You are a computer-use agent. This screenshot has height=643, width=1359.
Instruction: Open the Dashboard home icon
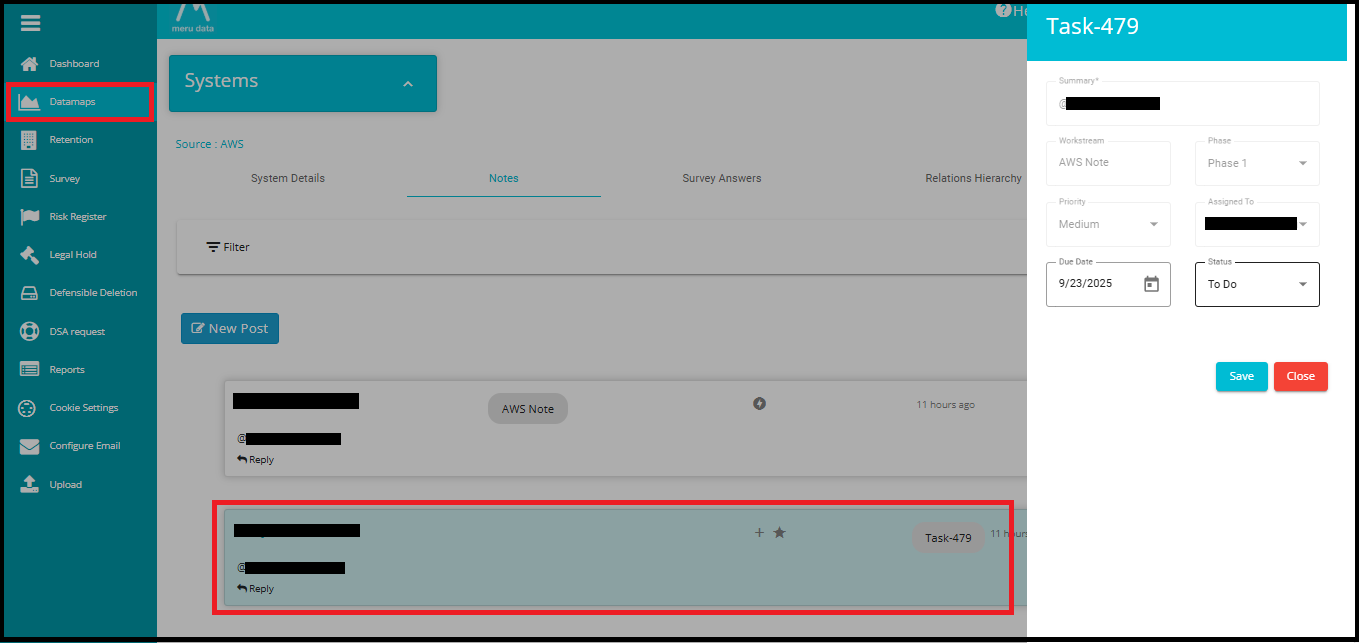tap(30, 64)
